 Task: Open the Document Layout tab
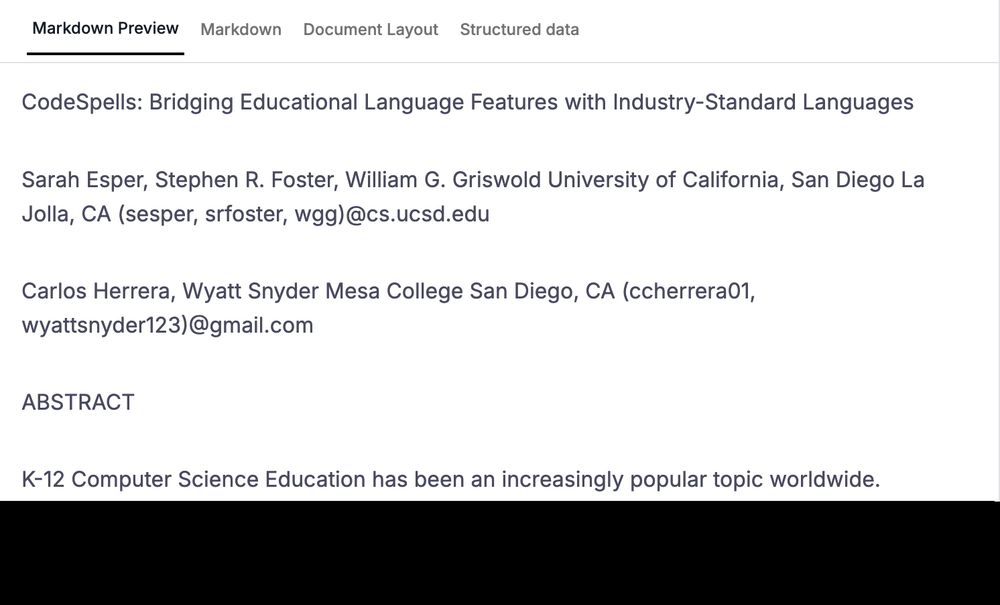point(371,29)
